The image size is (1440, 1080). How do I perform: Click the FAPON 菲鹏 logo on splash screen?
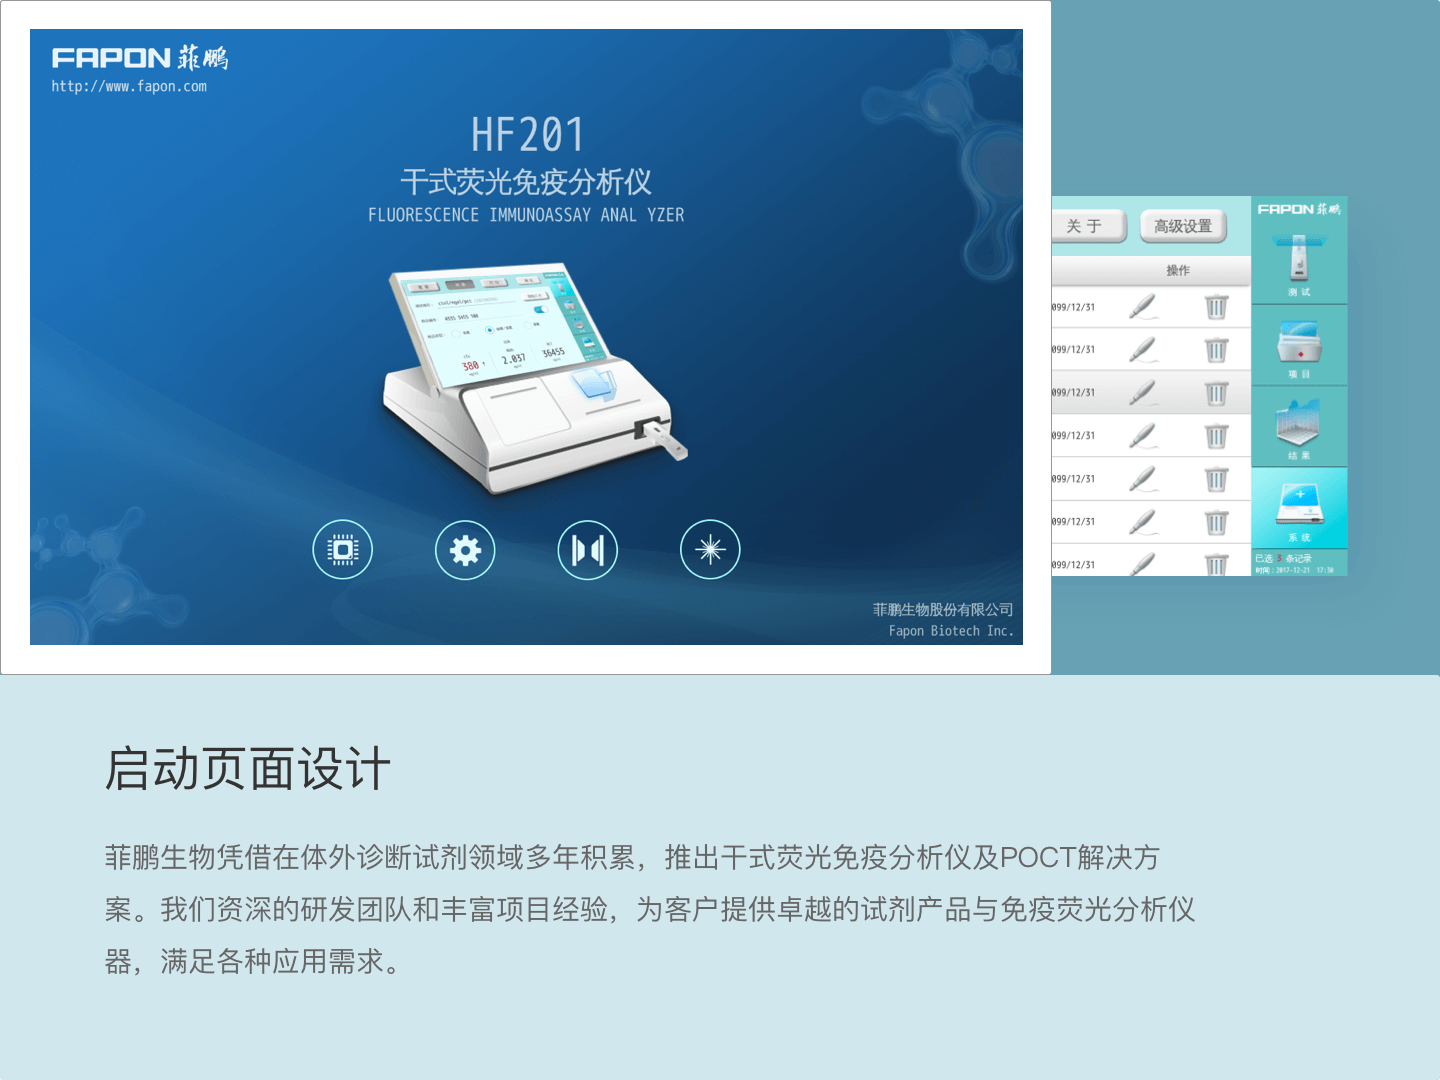pyautogui.click(x=140, y=58)
